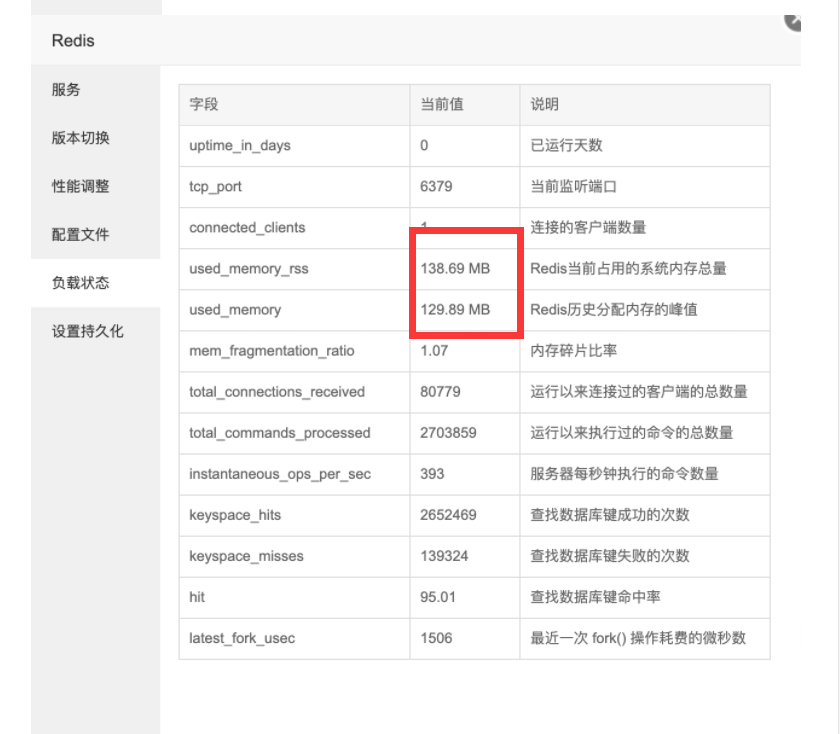Click the 0 uptime days value
840x734 pixels.
424,145
